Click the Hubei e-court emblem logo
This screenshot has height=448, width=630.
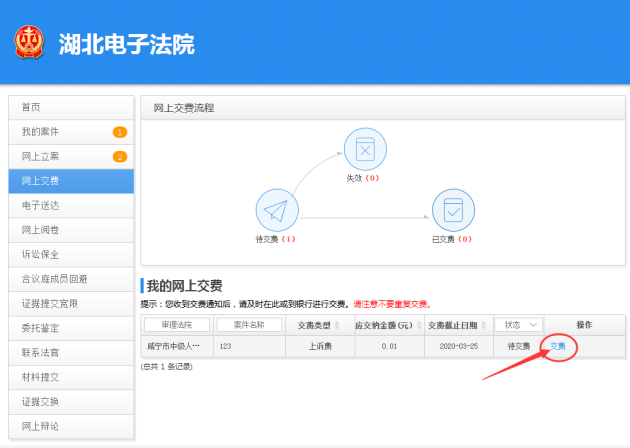pos(29,42)
